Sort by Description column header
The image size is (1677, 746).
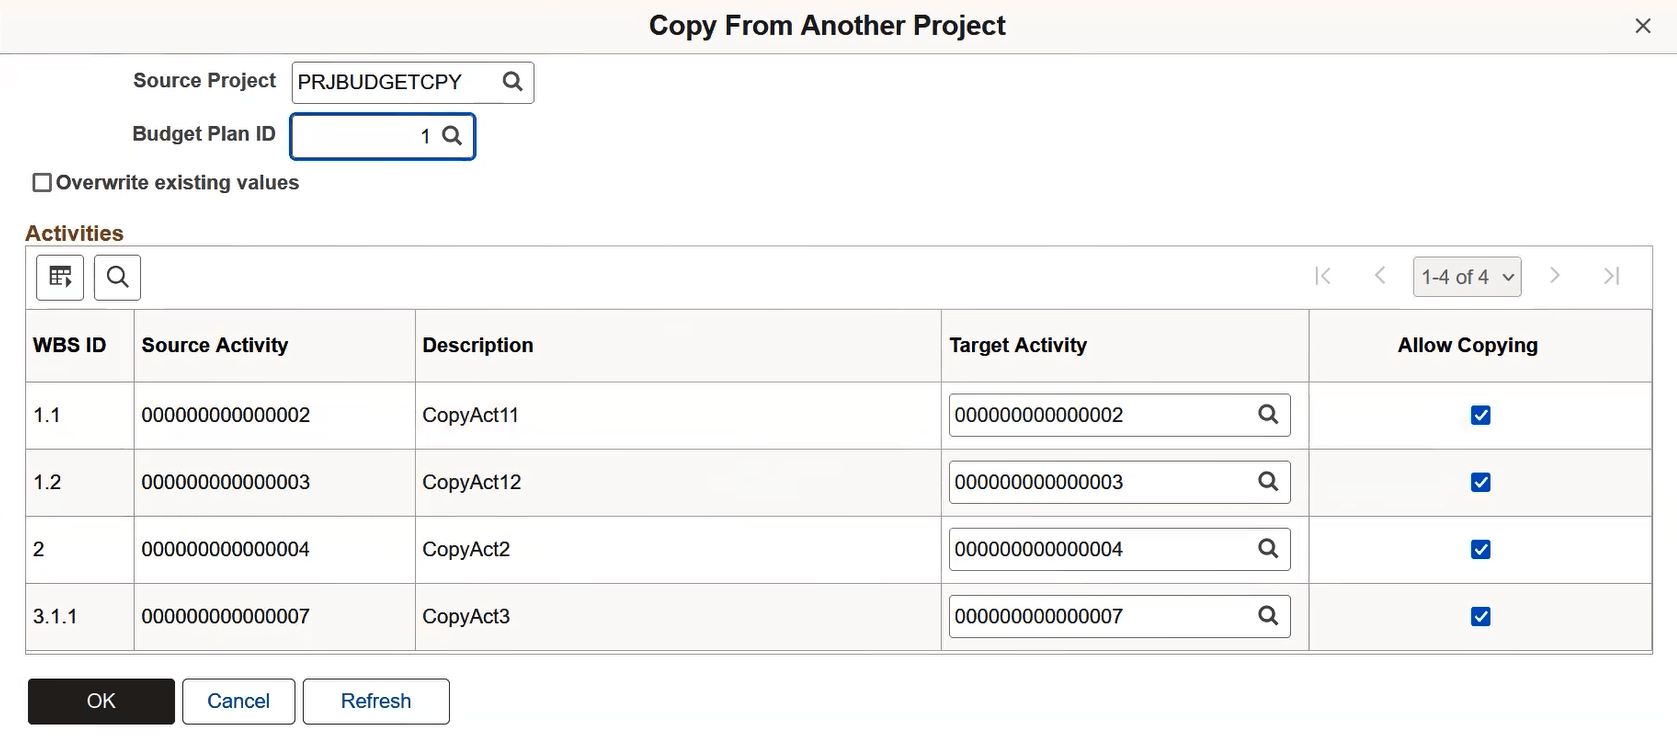[x=478, y=345]
